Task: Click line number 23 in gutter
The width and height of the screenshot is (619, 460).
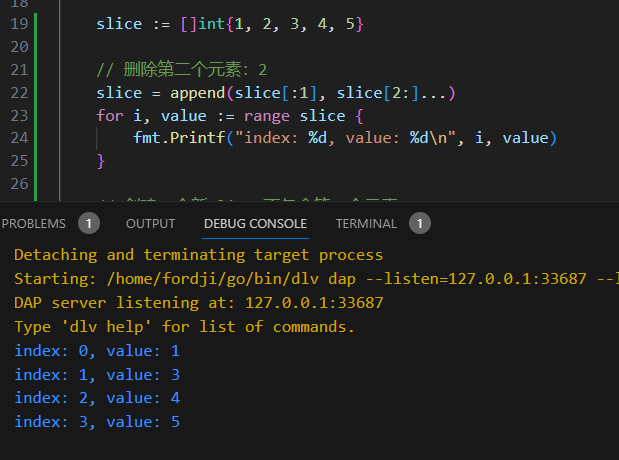Action: (x=18, y=115)
